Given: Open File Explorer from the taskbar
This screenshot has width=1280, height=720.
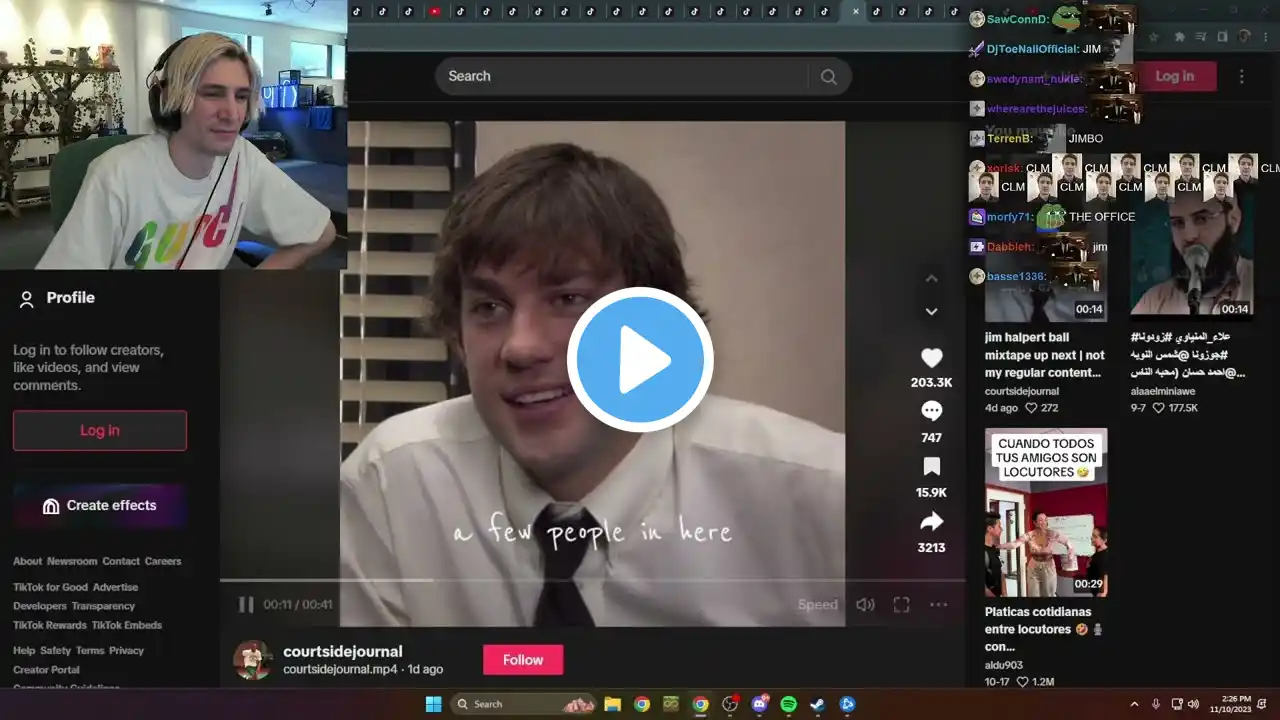Looking at the screenshot, I should click(612, 704).
